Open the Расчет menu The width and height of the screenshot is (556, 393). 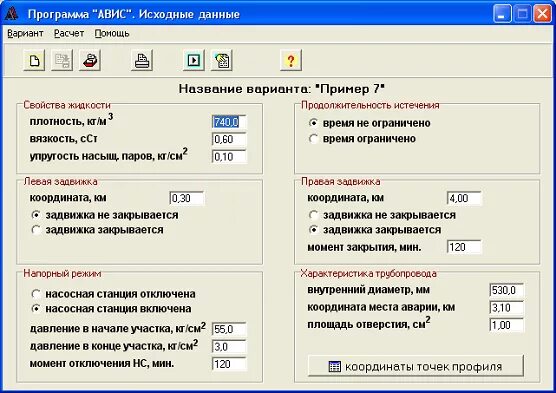click(x=69, y=33)
